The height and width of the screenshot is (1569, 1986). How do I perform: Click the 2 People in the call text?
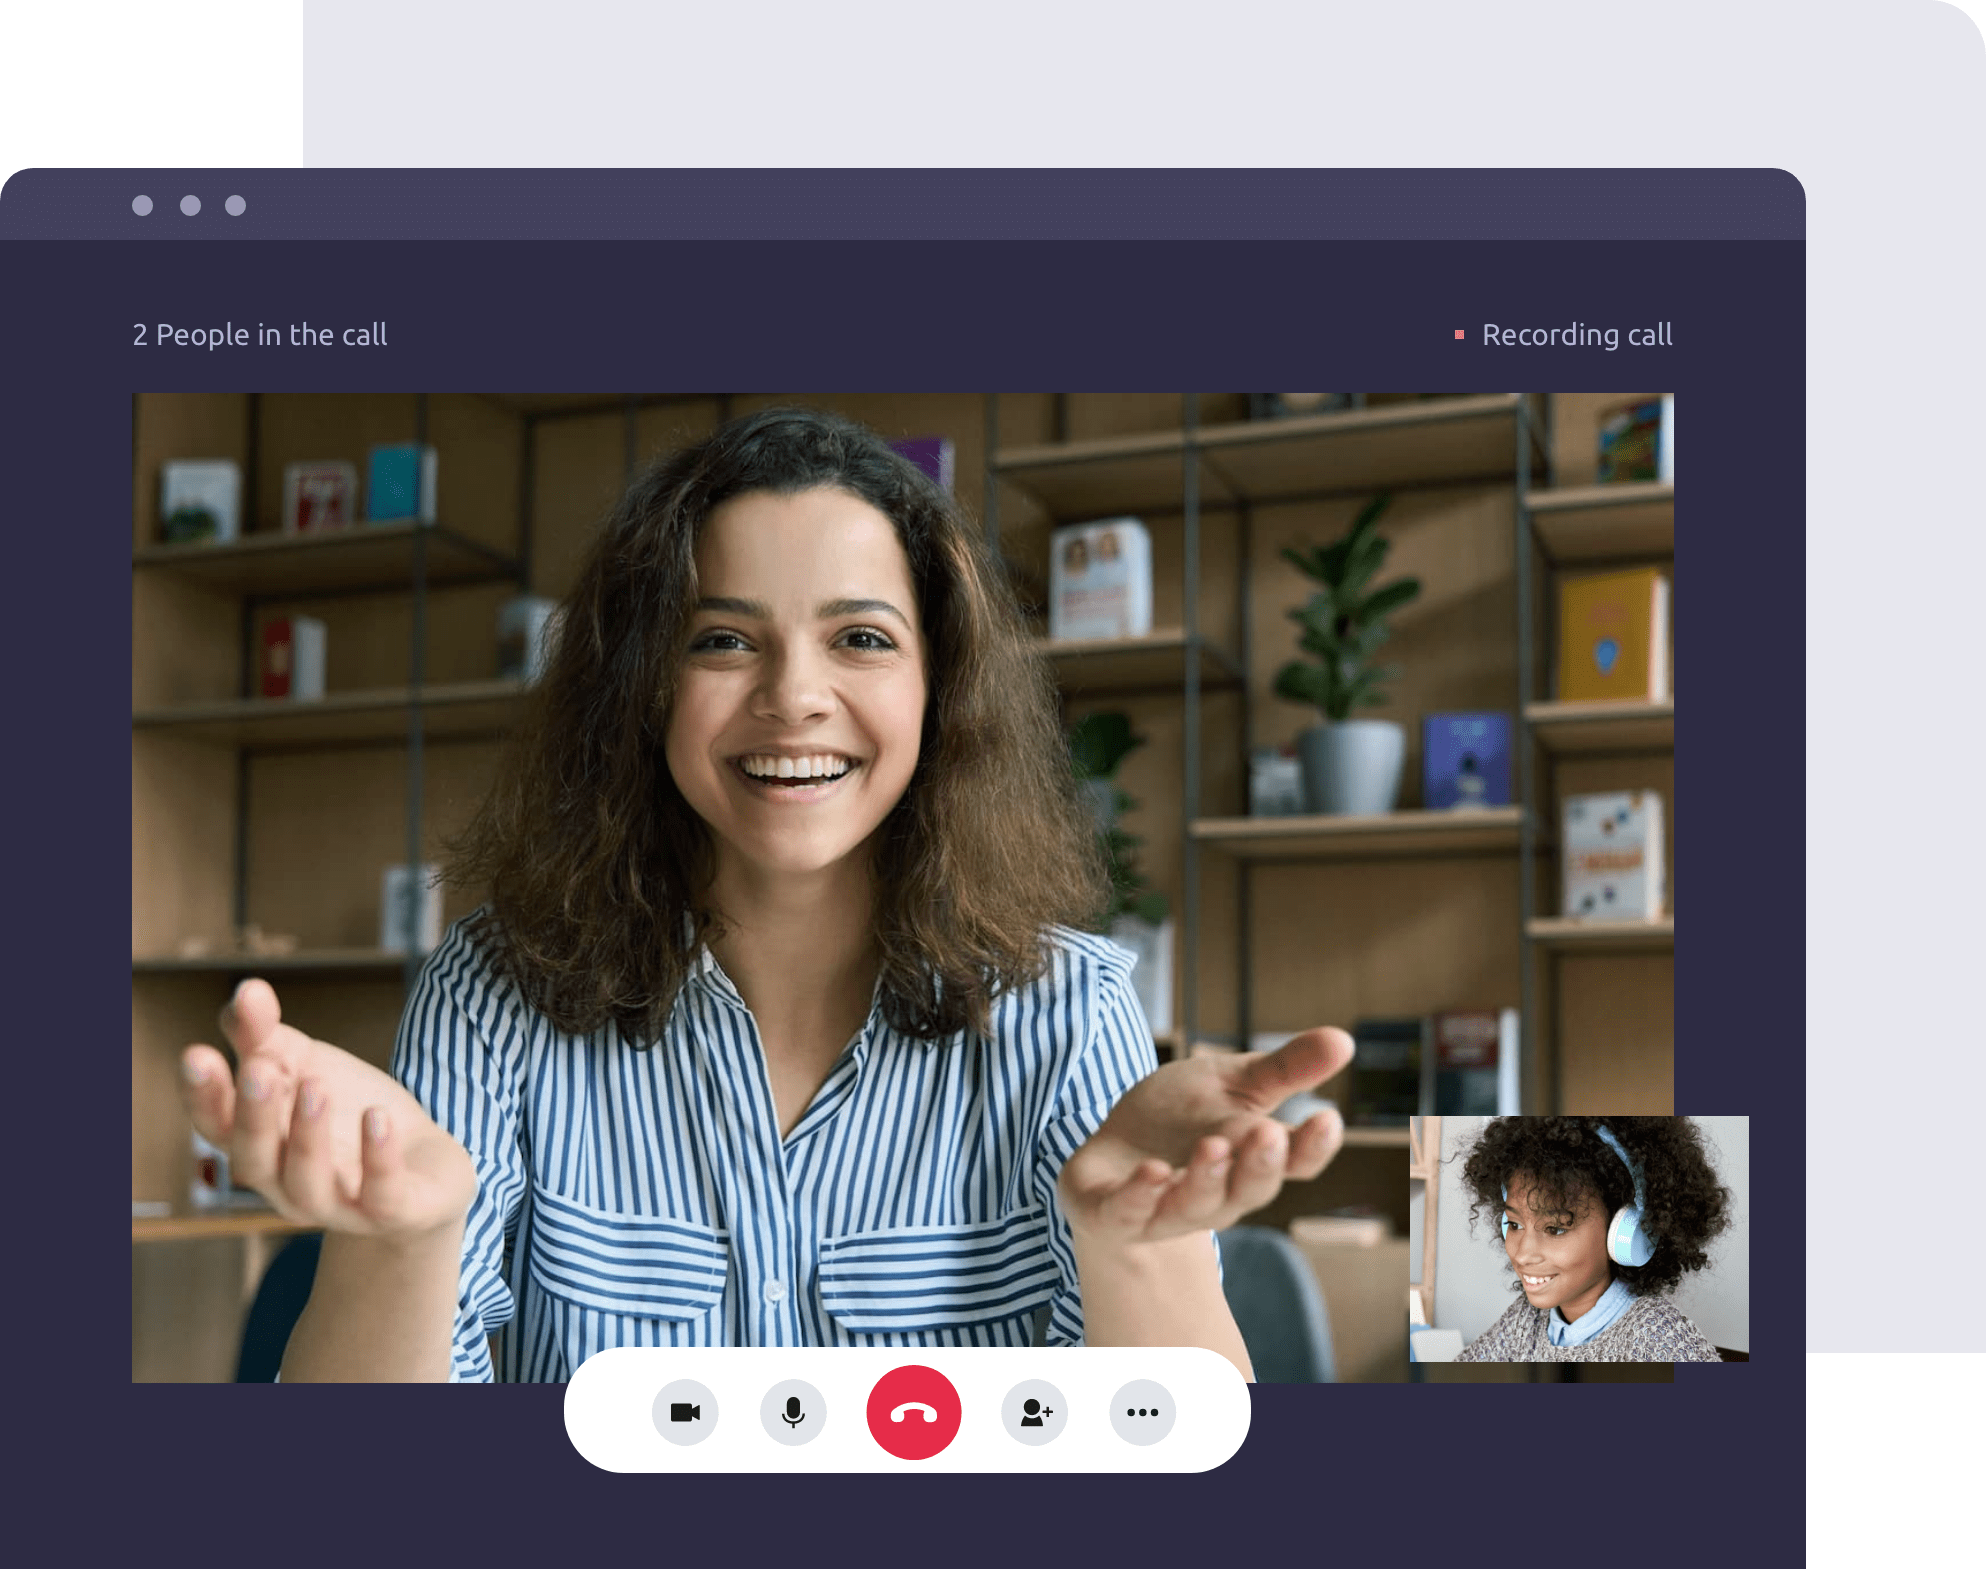(x=260, y=335)
